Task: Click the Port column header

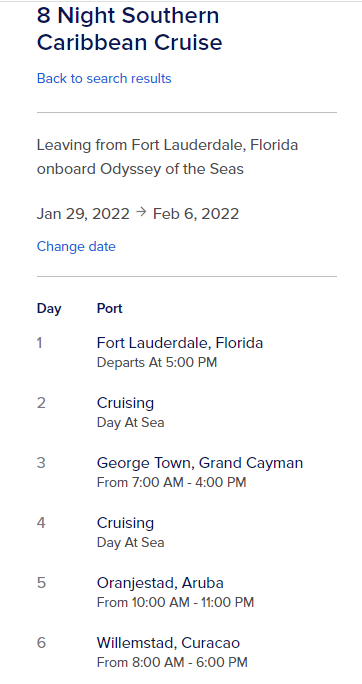Action: (109, 308)
